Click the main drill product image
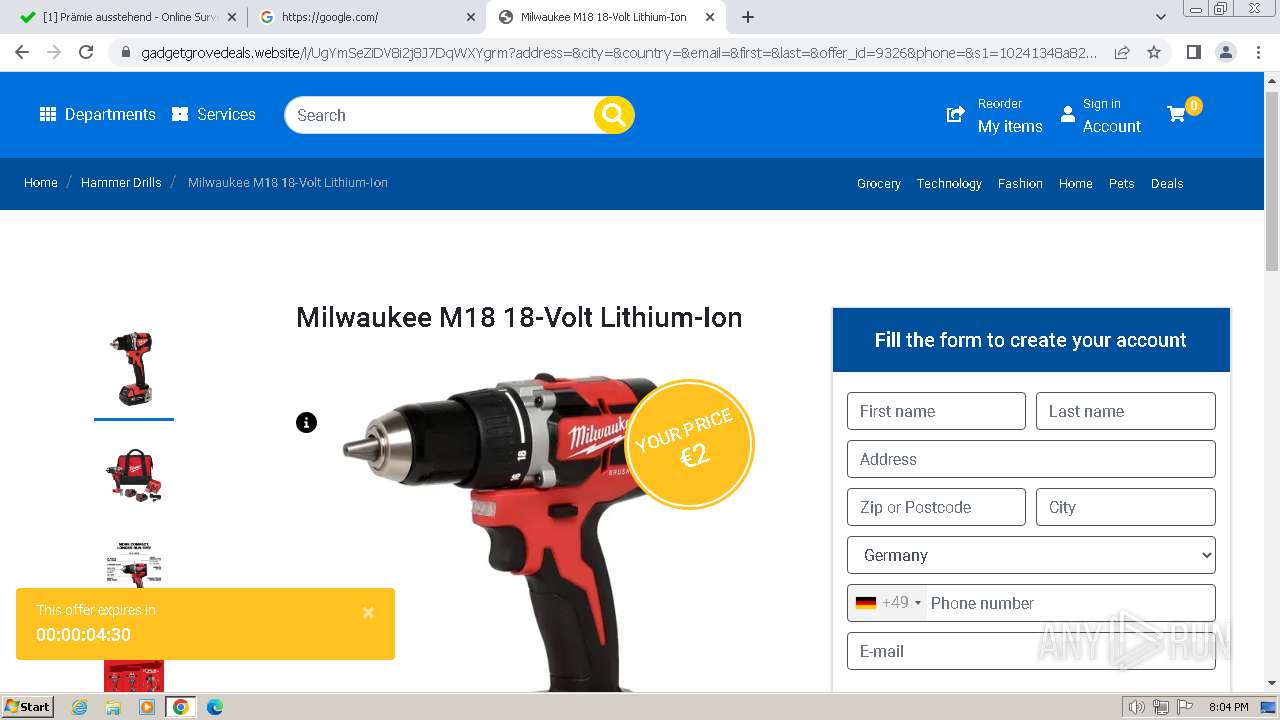 pos(520,530)
